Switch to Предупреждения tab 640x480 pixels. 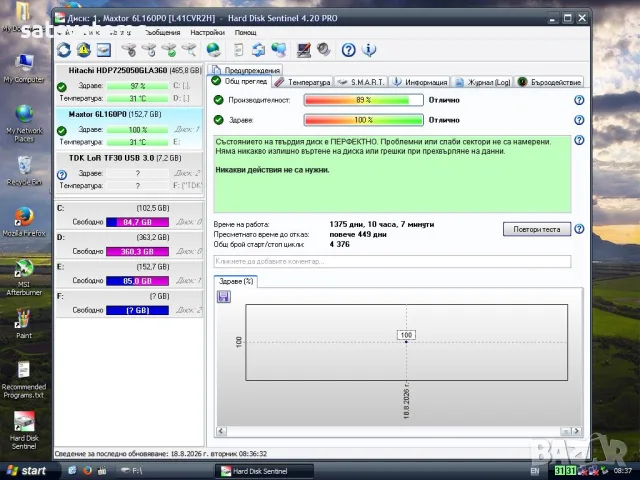pos(246,70)
